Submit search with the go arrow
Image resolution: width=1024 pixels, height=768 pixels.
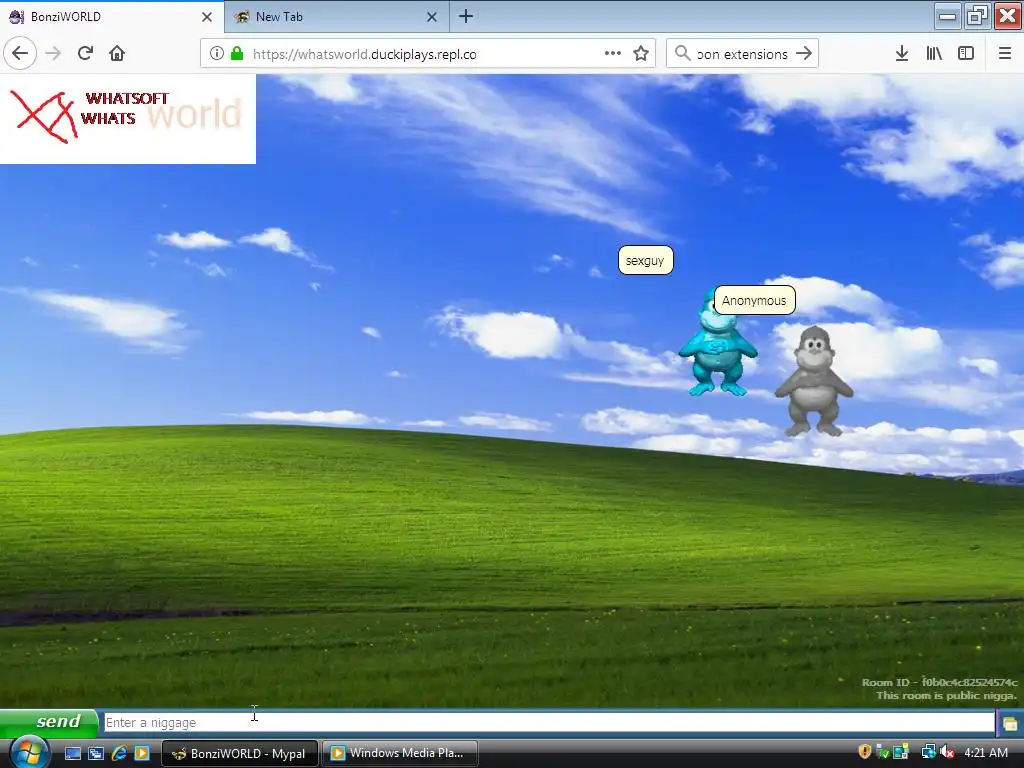click(x=804, y=54)
